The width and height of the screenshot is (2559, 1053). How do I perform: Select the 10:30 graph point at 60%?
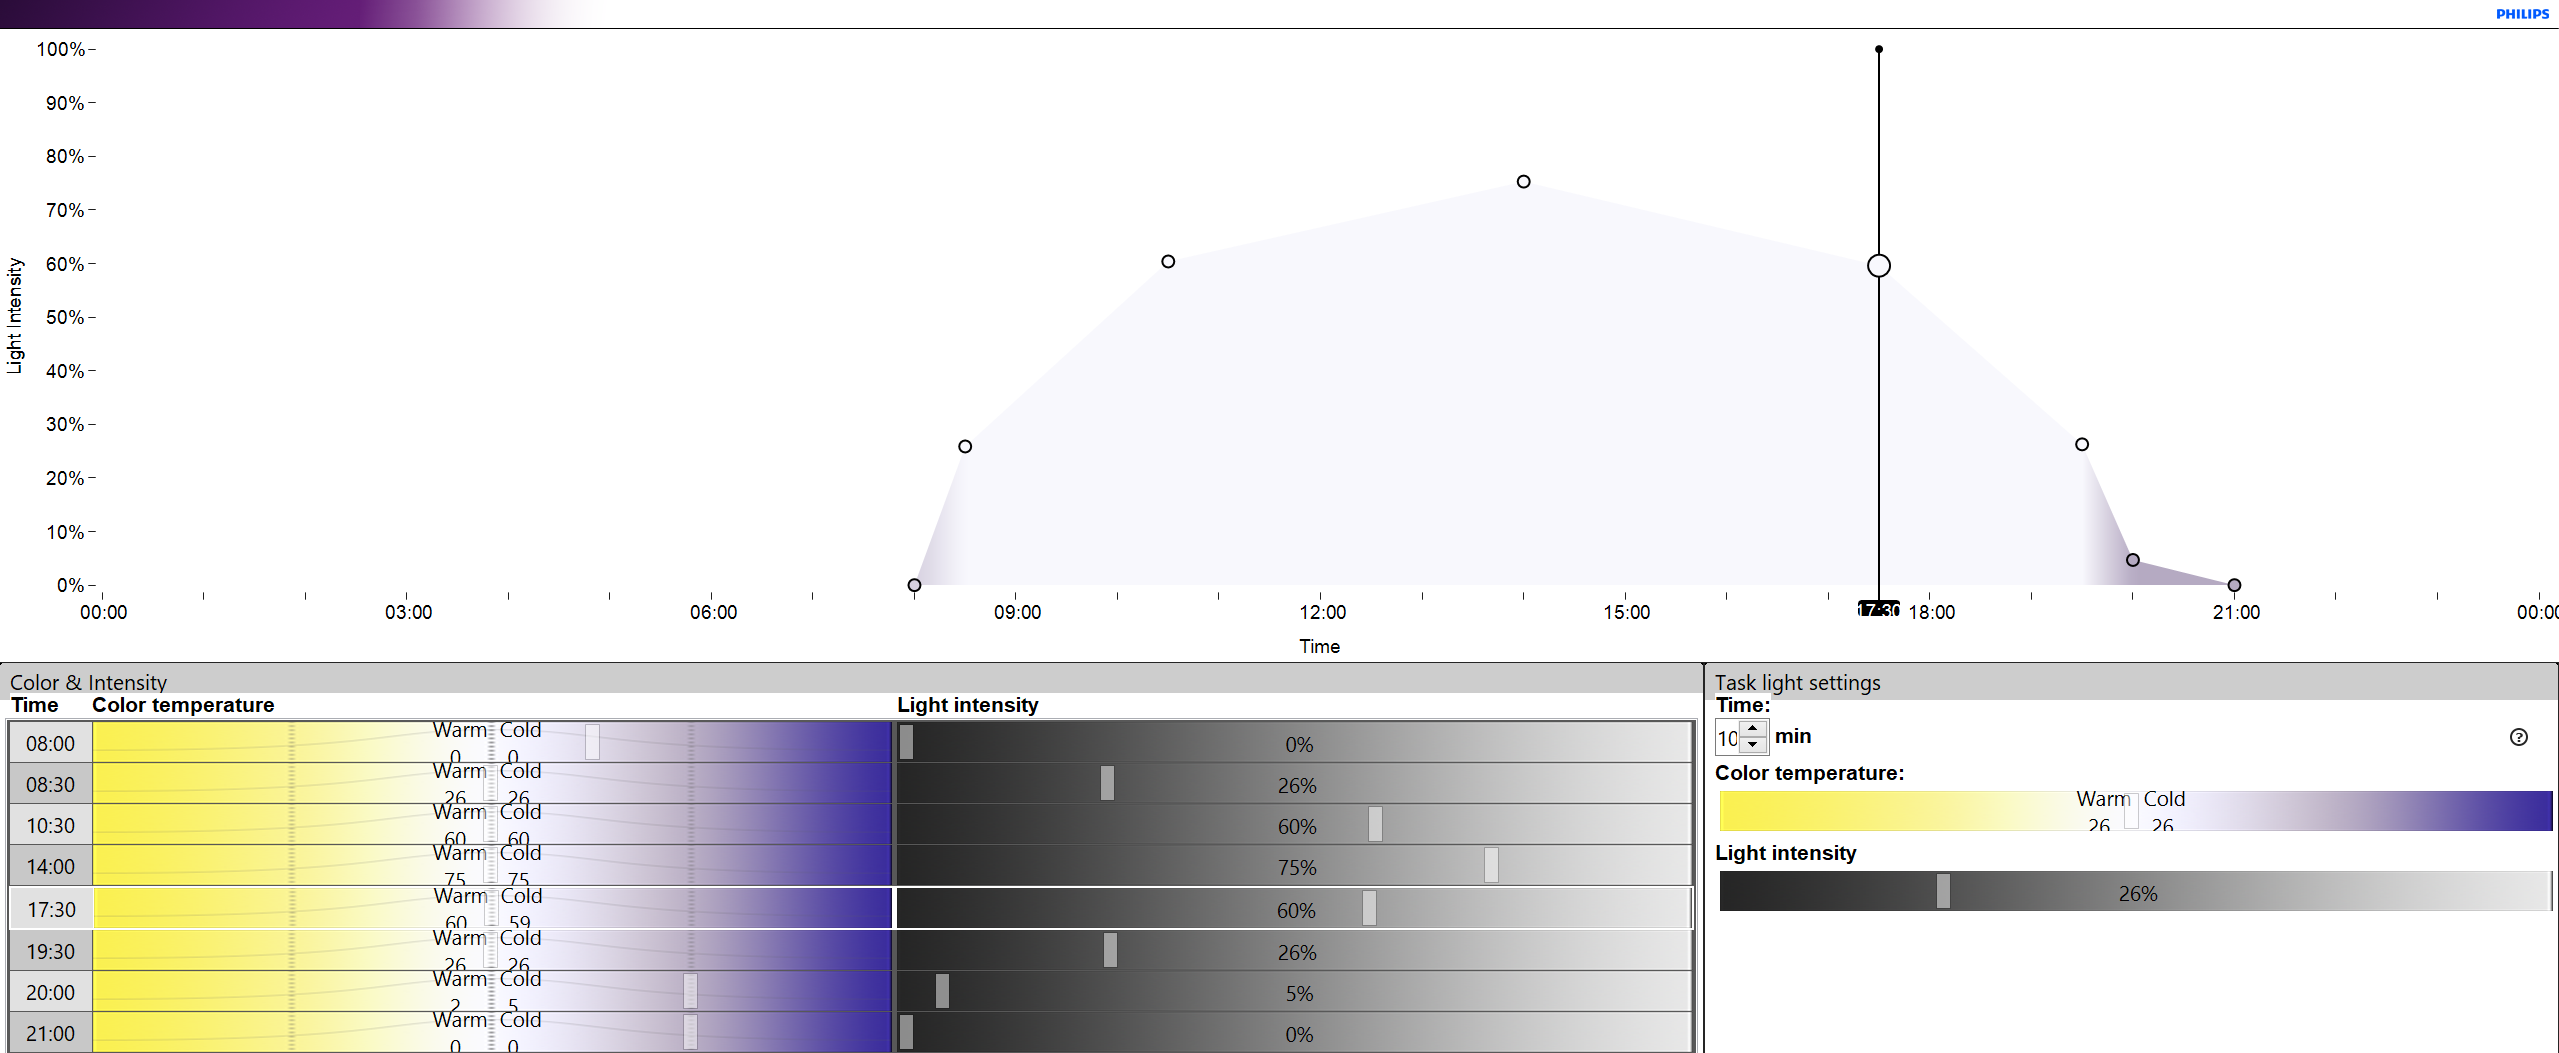[1168, 262]
